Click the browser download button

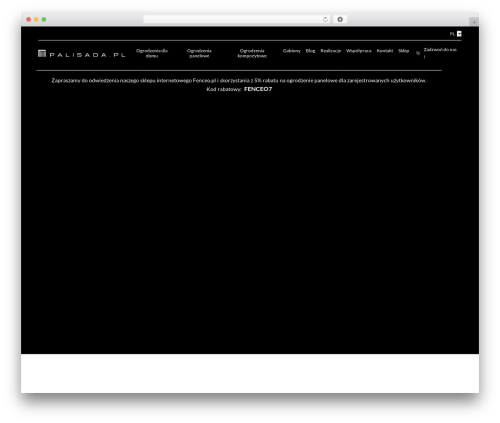340,19
